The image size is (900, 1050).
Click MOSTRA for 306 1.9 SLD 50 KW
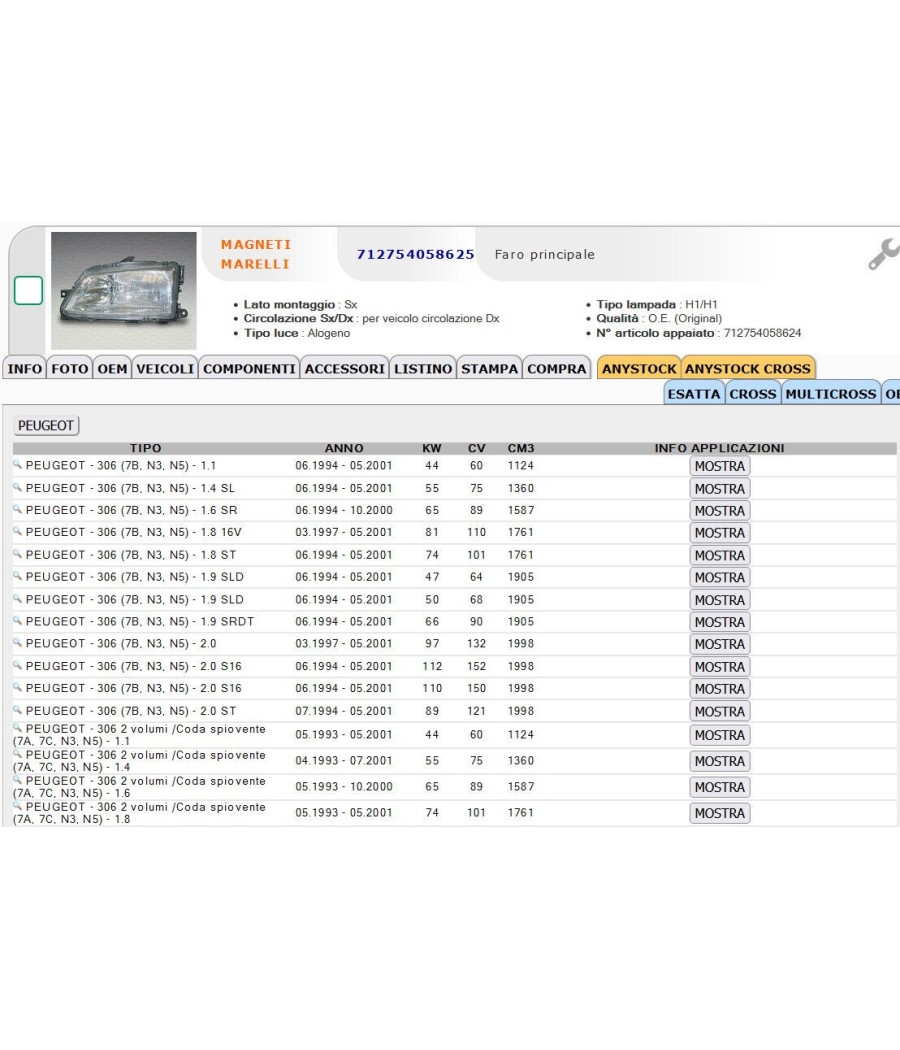[720, 600]
